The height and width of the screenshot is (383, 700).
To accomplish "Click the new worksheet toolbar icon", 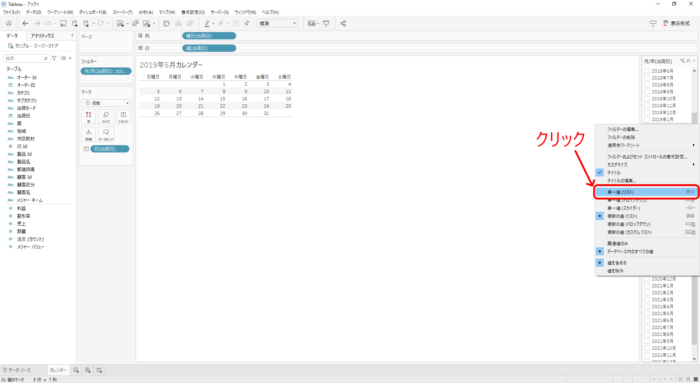I will (120, 23).
